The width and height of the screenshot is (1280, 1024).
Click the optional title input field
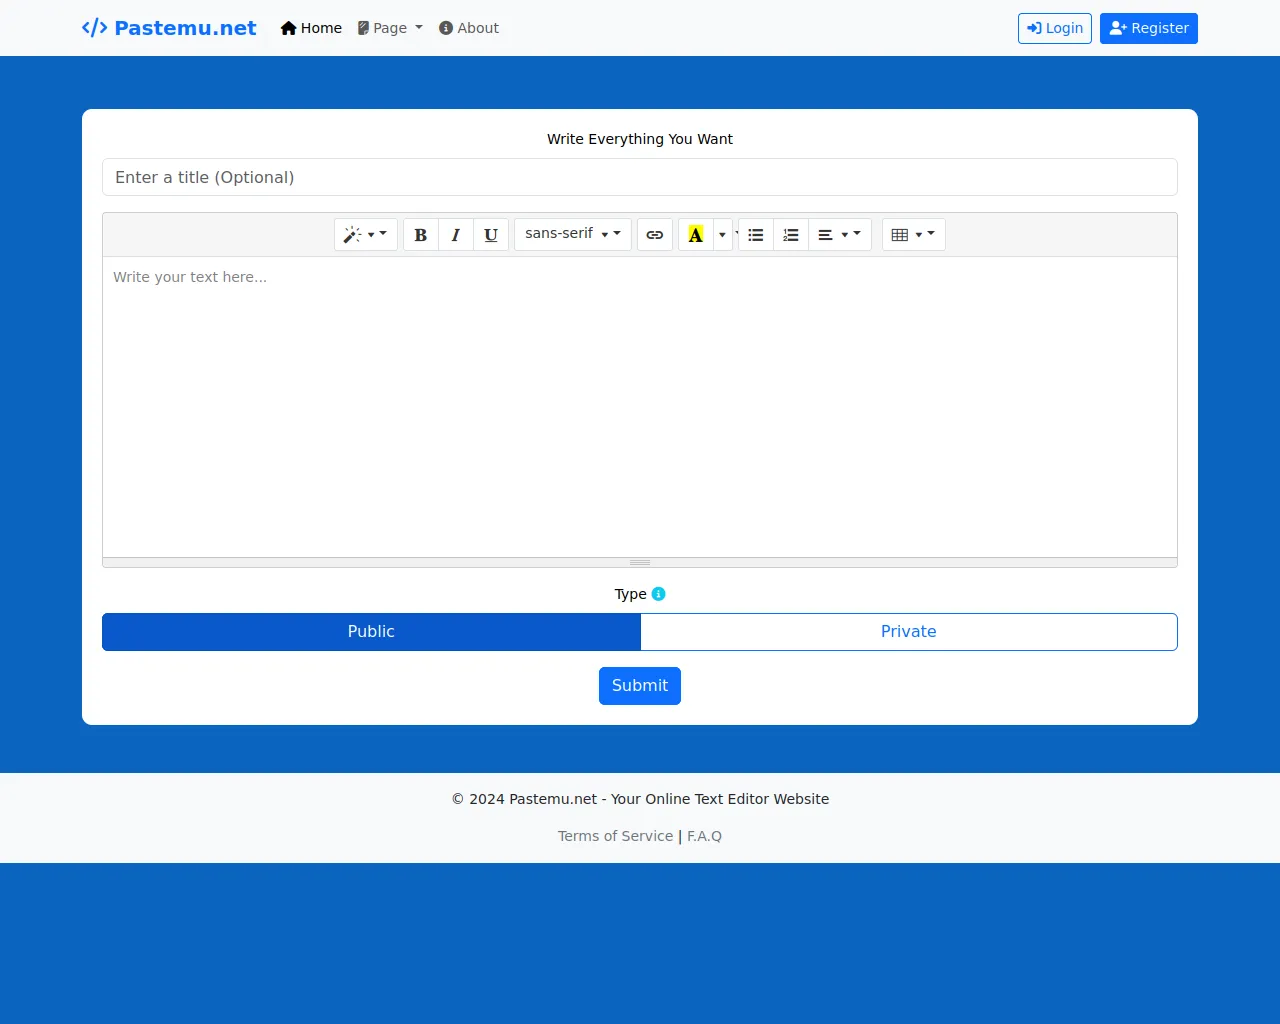[x=640, y=177]
